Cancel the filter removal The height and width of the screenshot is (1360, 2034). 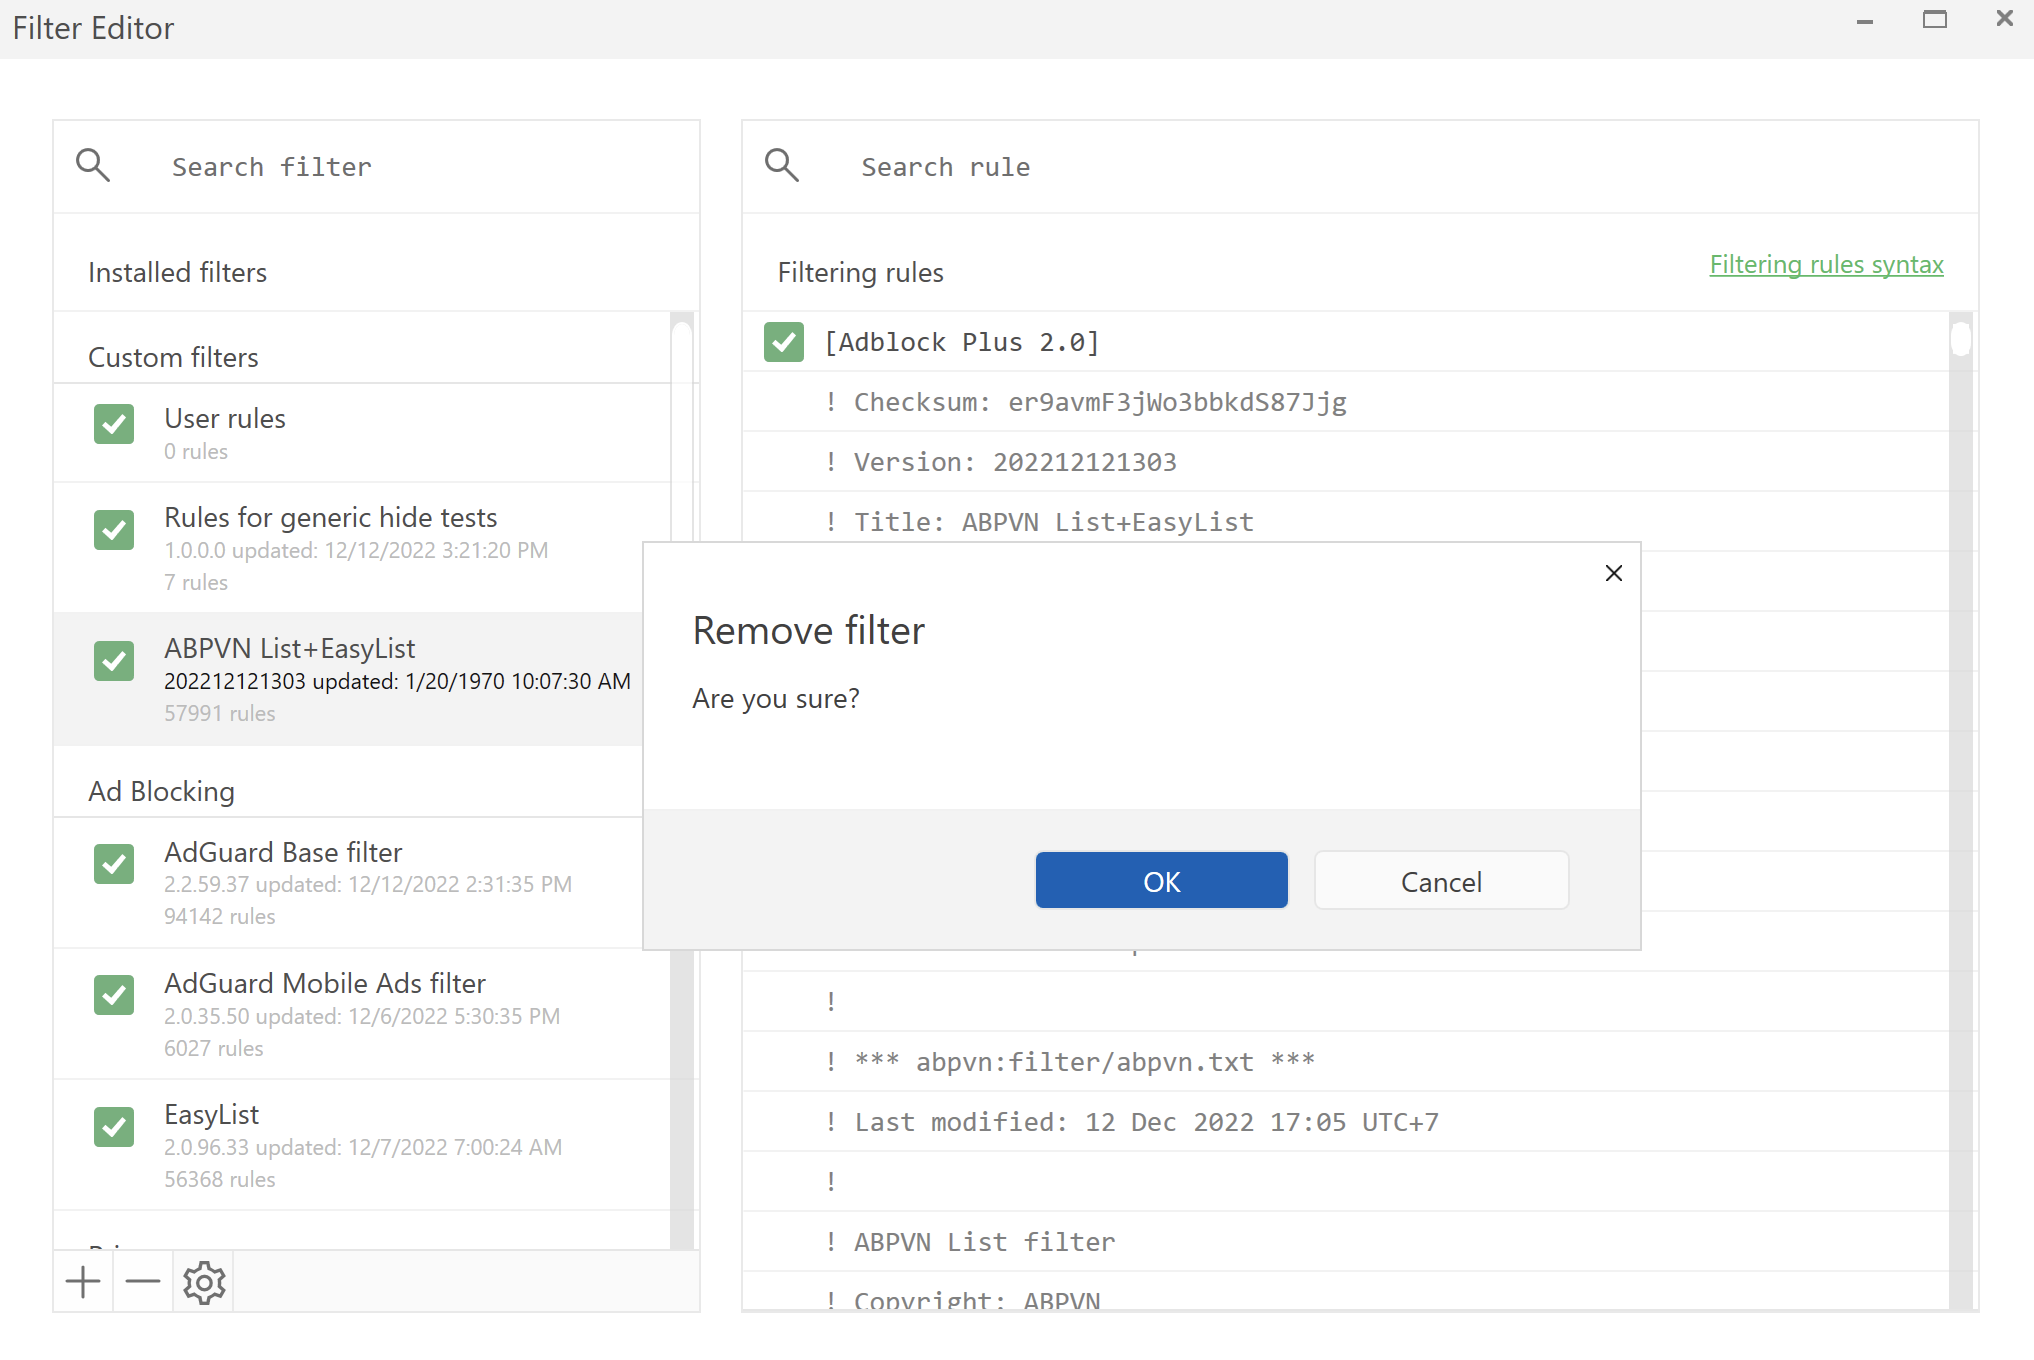(x=1440, y=880)
